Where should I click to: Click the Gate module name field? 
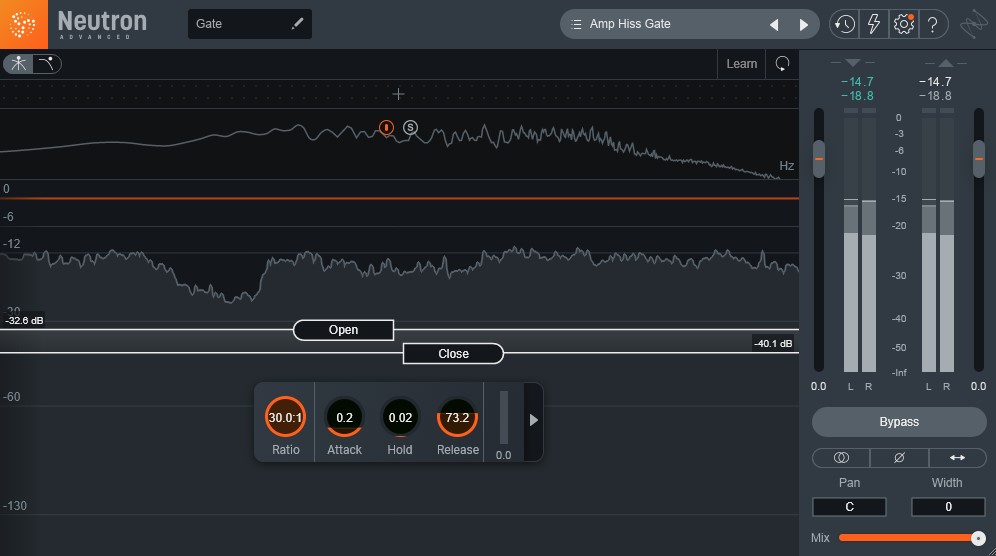[x=250, y=24]
